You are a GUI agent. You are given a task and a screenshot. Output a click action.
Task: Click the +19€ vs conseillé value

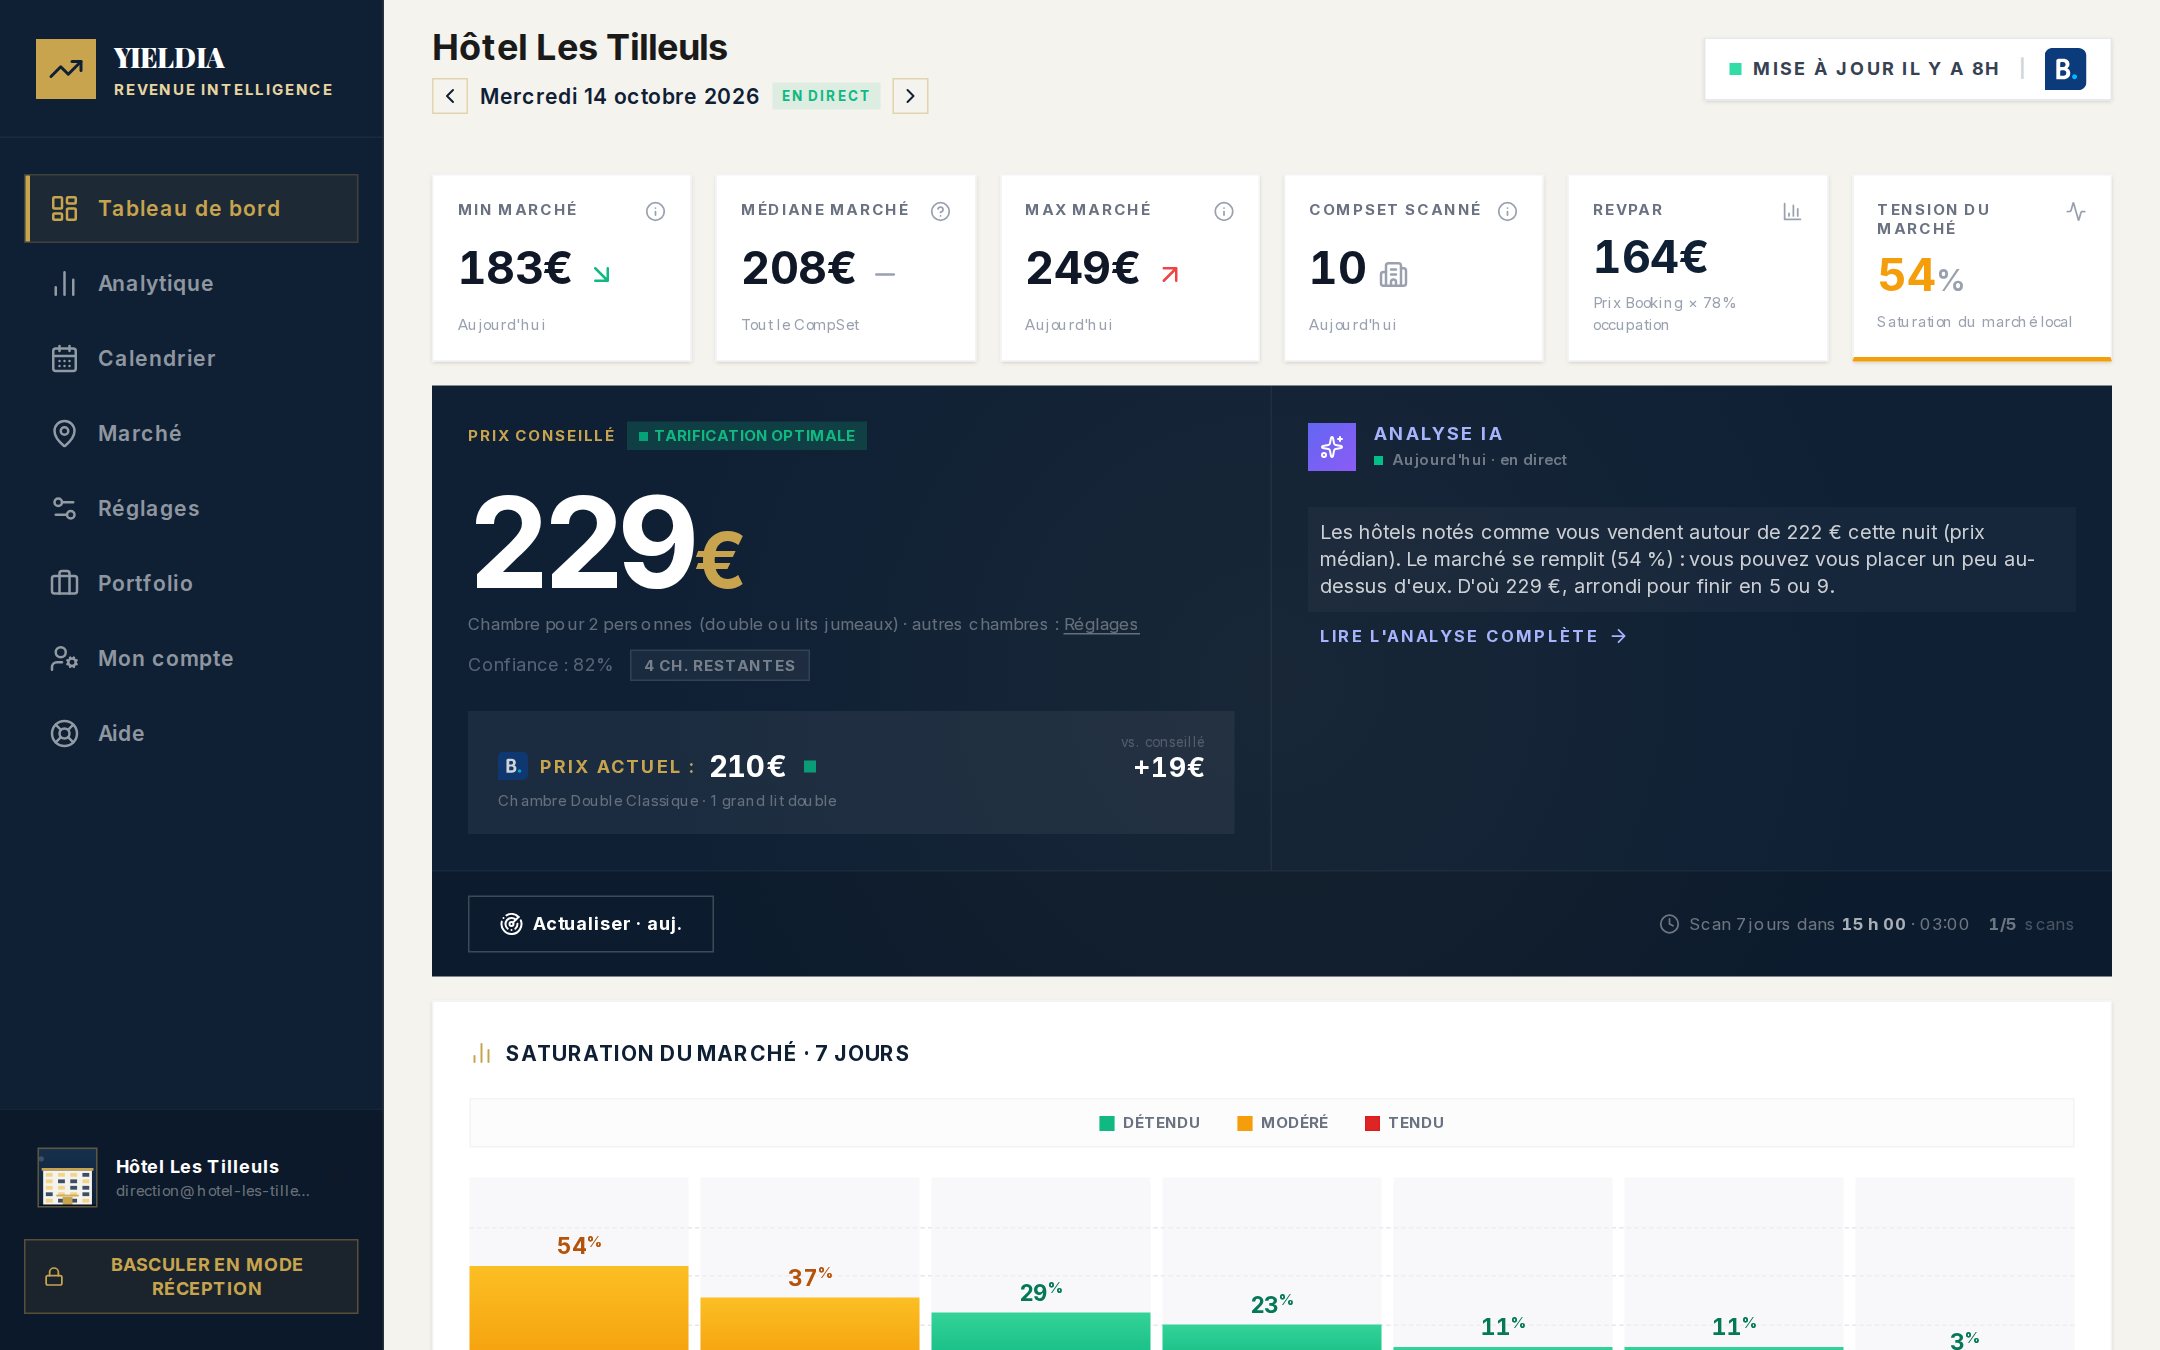pos(1168,767)
